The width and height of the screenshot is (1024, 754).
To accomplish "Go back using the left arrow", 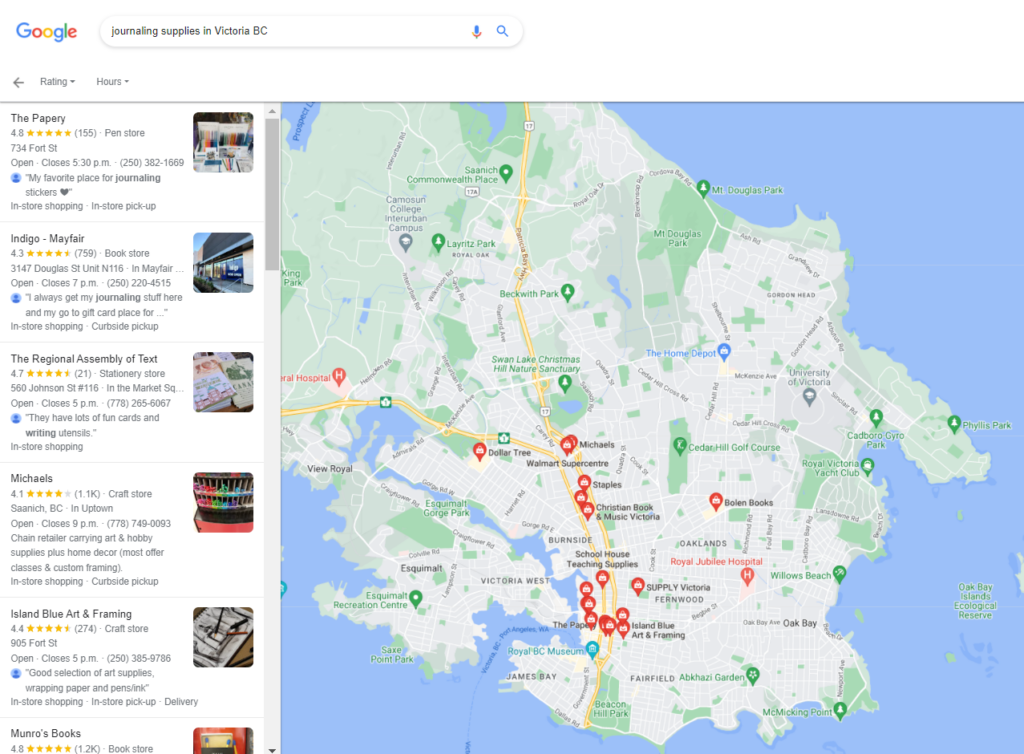I will point(18,82).
